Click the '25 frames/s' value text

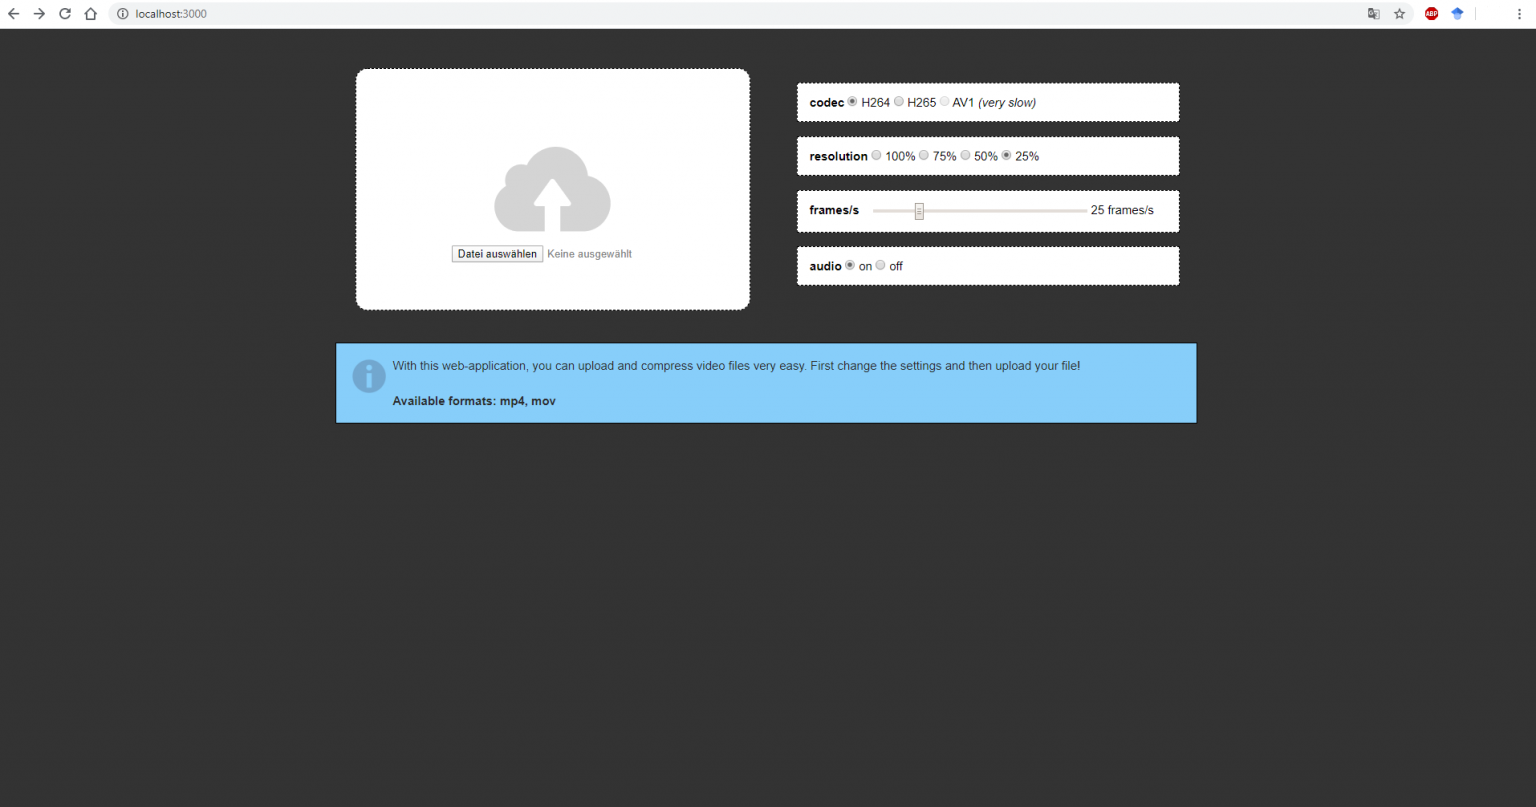coord(1122,210)
